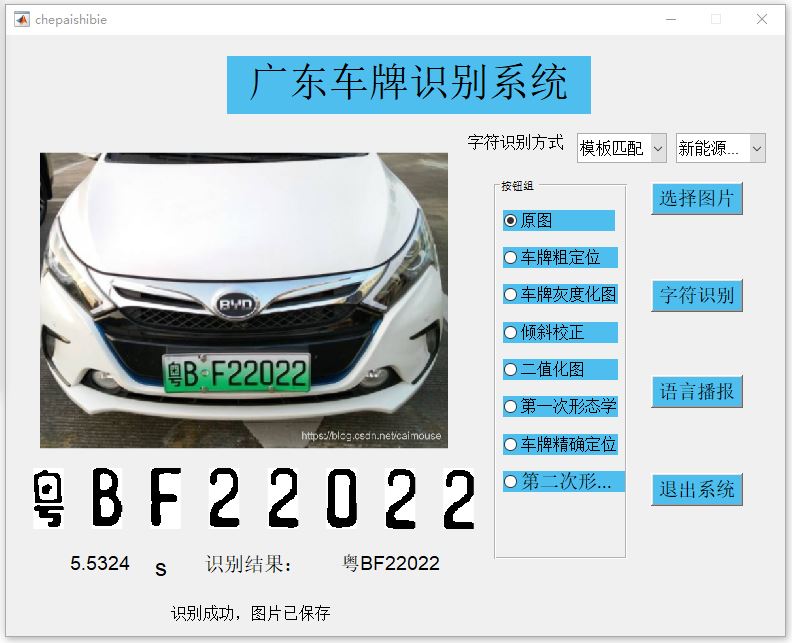Image resolution: width=792 pixels, height=643 pixels.
Task: Click the segmented 0 digit image
Action: point(341,498)
